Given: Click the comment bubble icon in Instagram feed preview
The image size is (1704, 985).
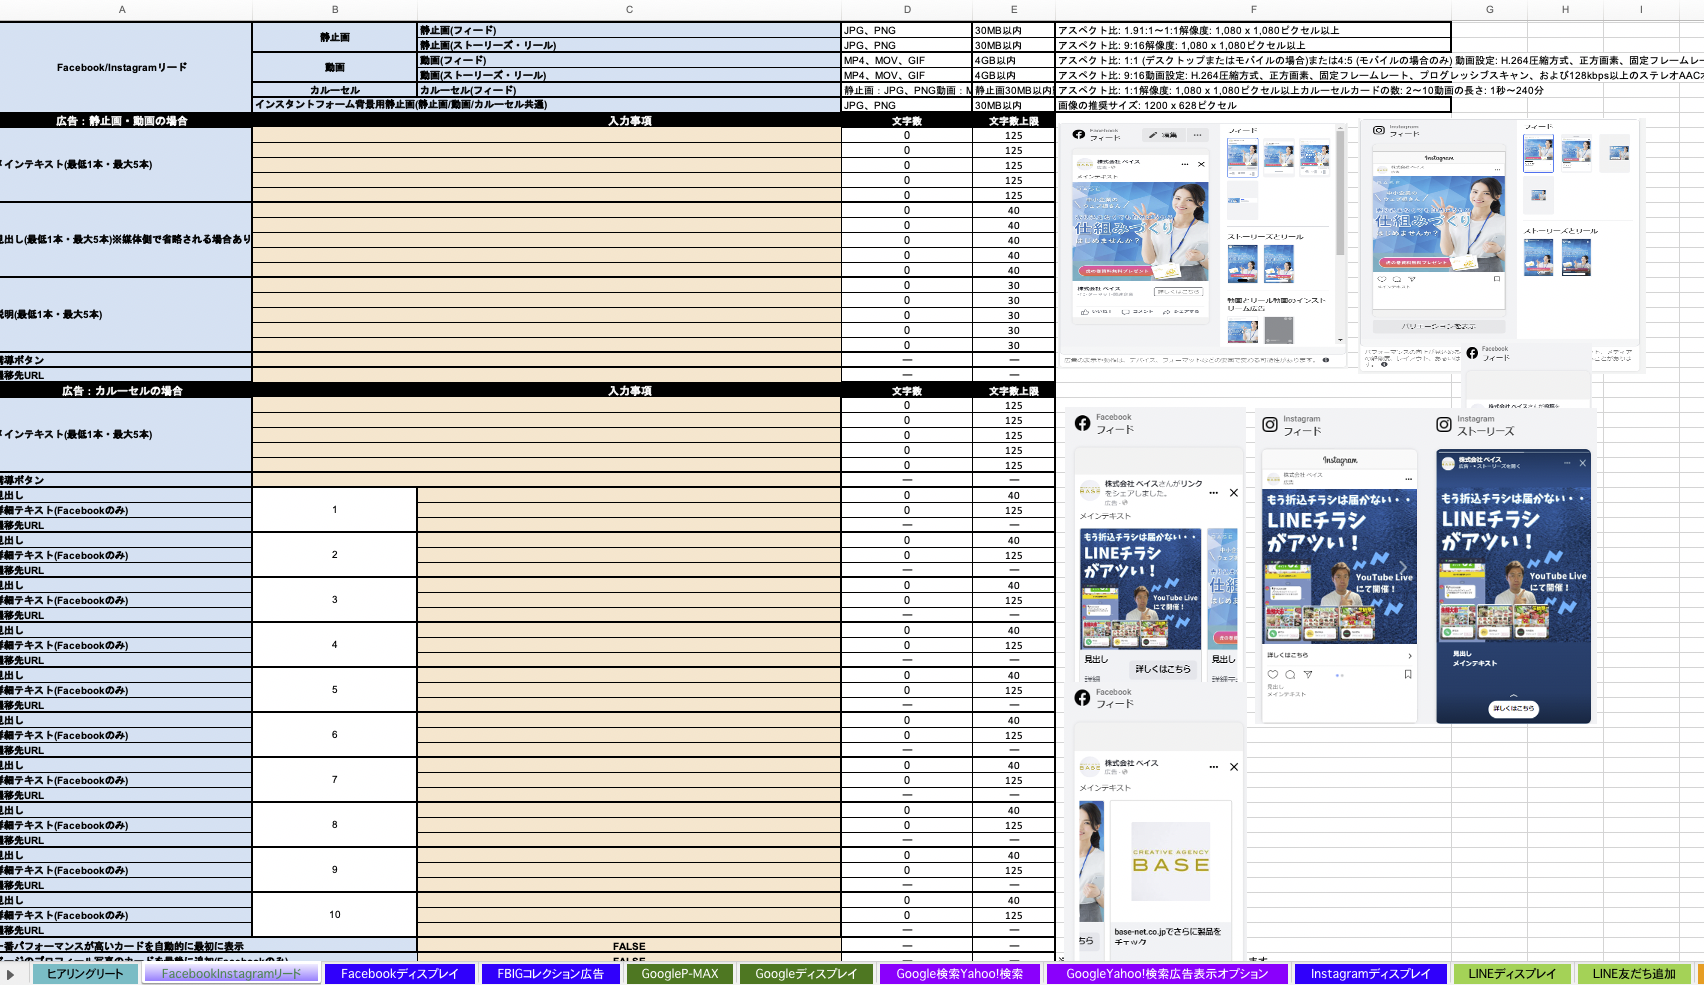Looking at the screenshot, I should coord(1290,675).
